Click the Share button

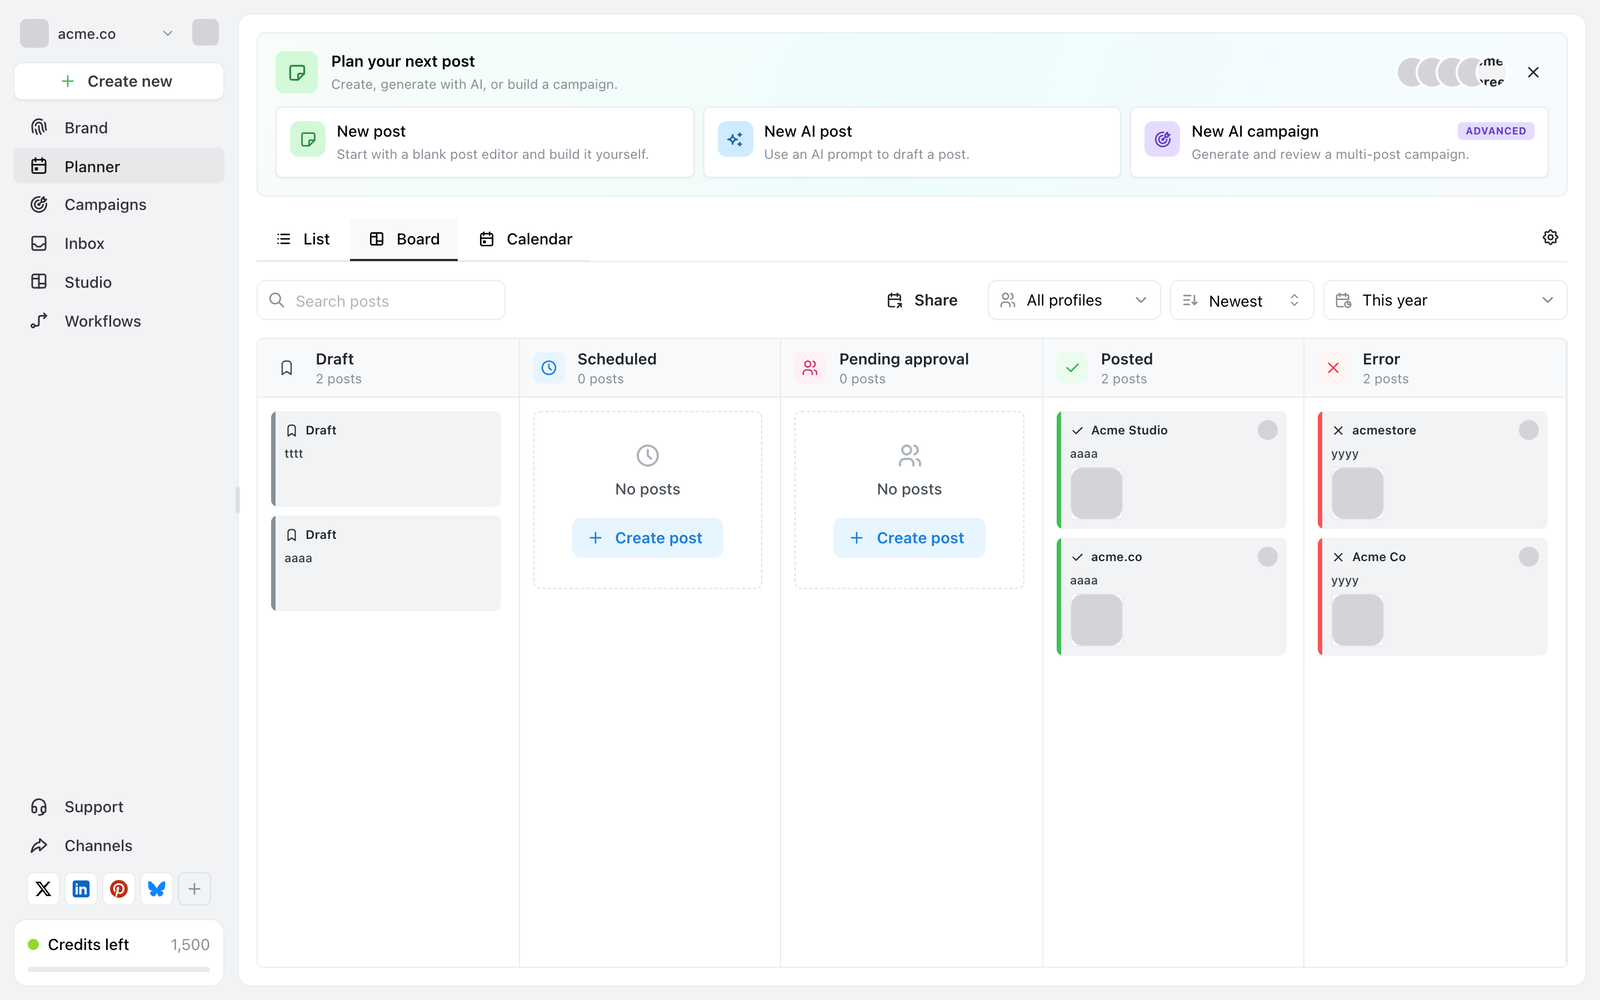pyautogui.click(x=922, y=300)
